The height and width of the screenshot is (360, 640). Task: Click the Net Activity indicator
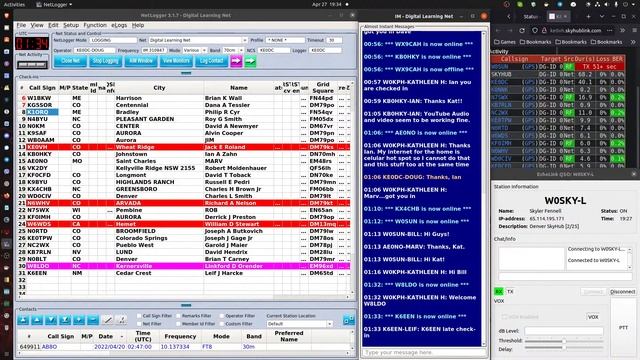(32, 64)
